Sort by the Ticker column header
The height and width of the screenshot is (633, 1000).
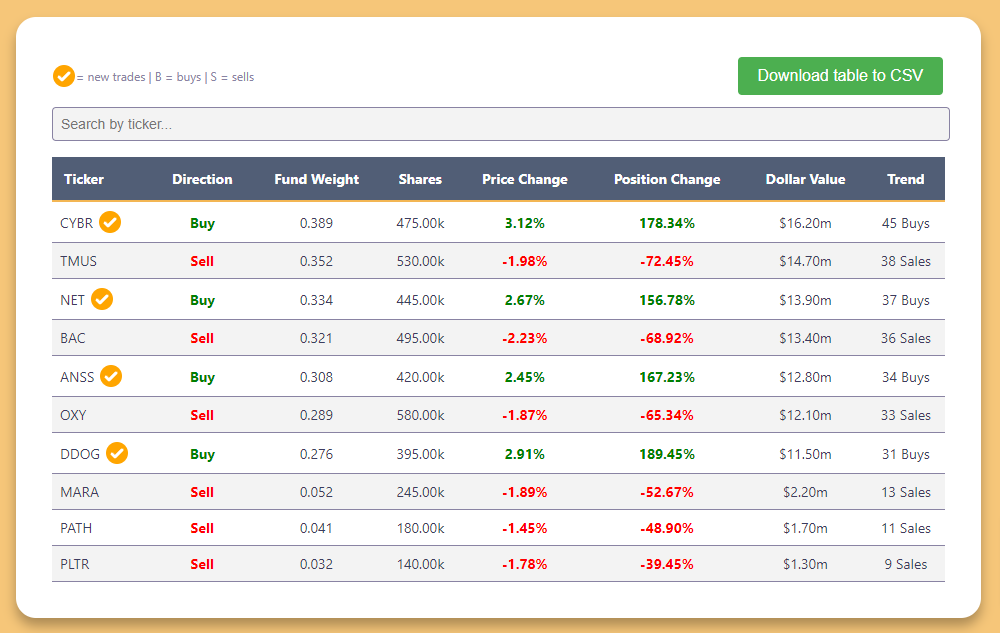coord(84,179)
